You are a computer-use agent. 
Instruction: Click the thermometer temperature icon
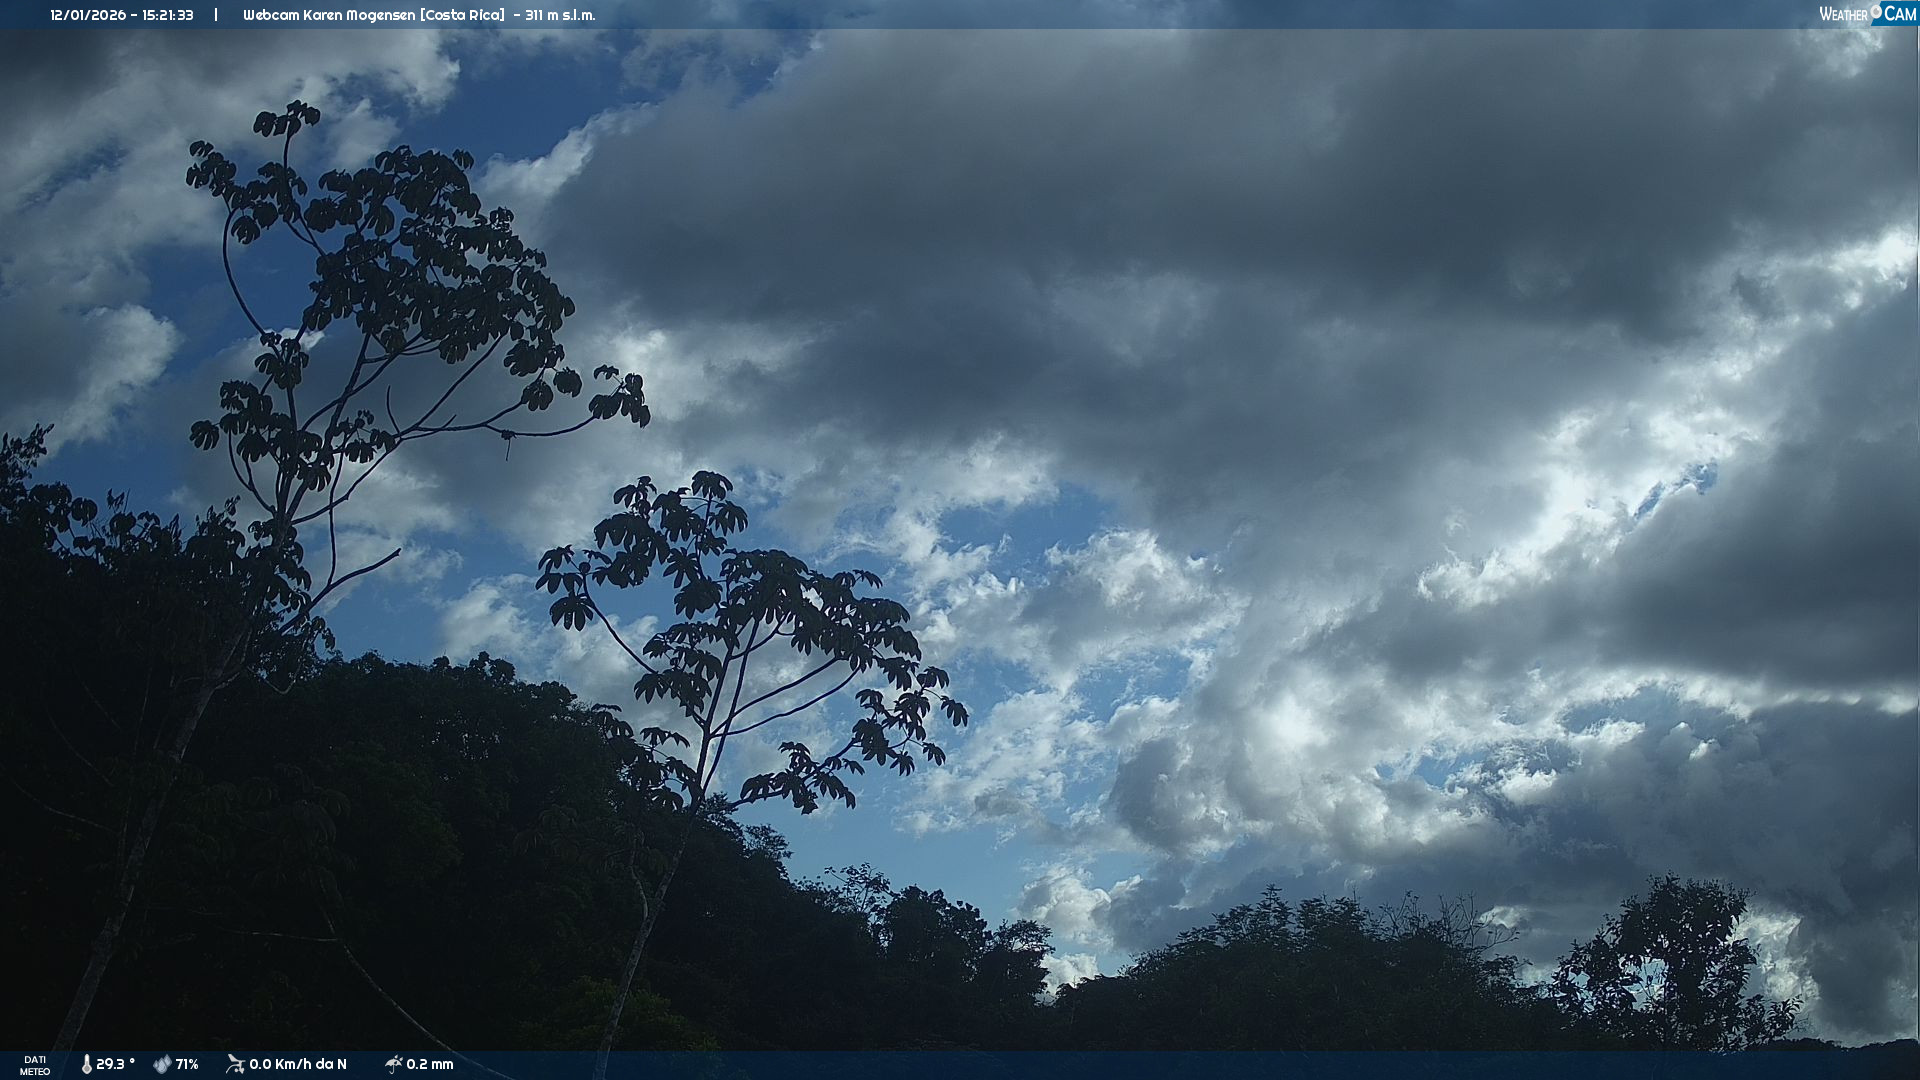pyautogui.click(x=86, y=1065)
